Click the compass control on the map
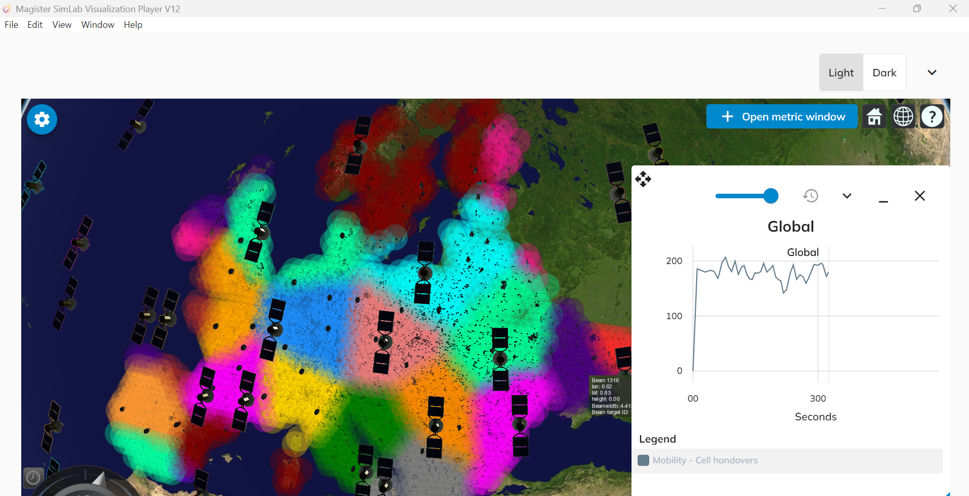 pyautogui.click(x=83, y=484)
